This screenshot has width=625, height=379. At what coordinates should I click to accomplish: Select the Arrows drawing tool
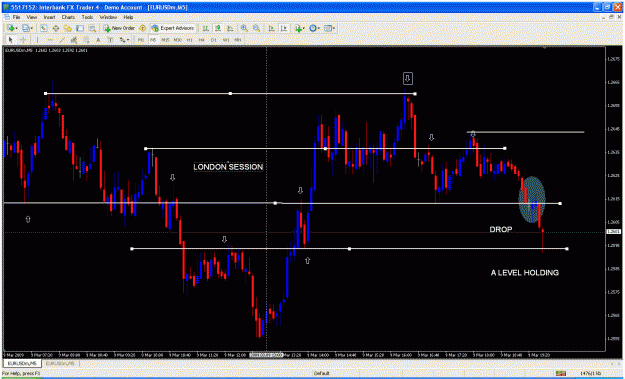point(122,40)
